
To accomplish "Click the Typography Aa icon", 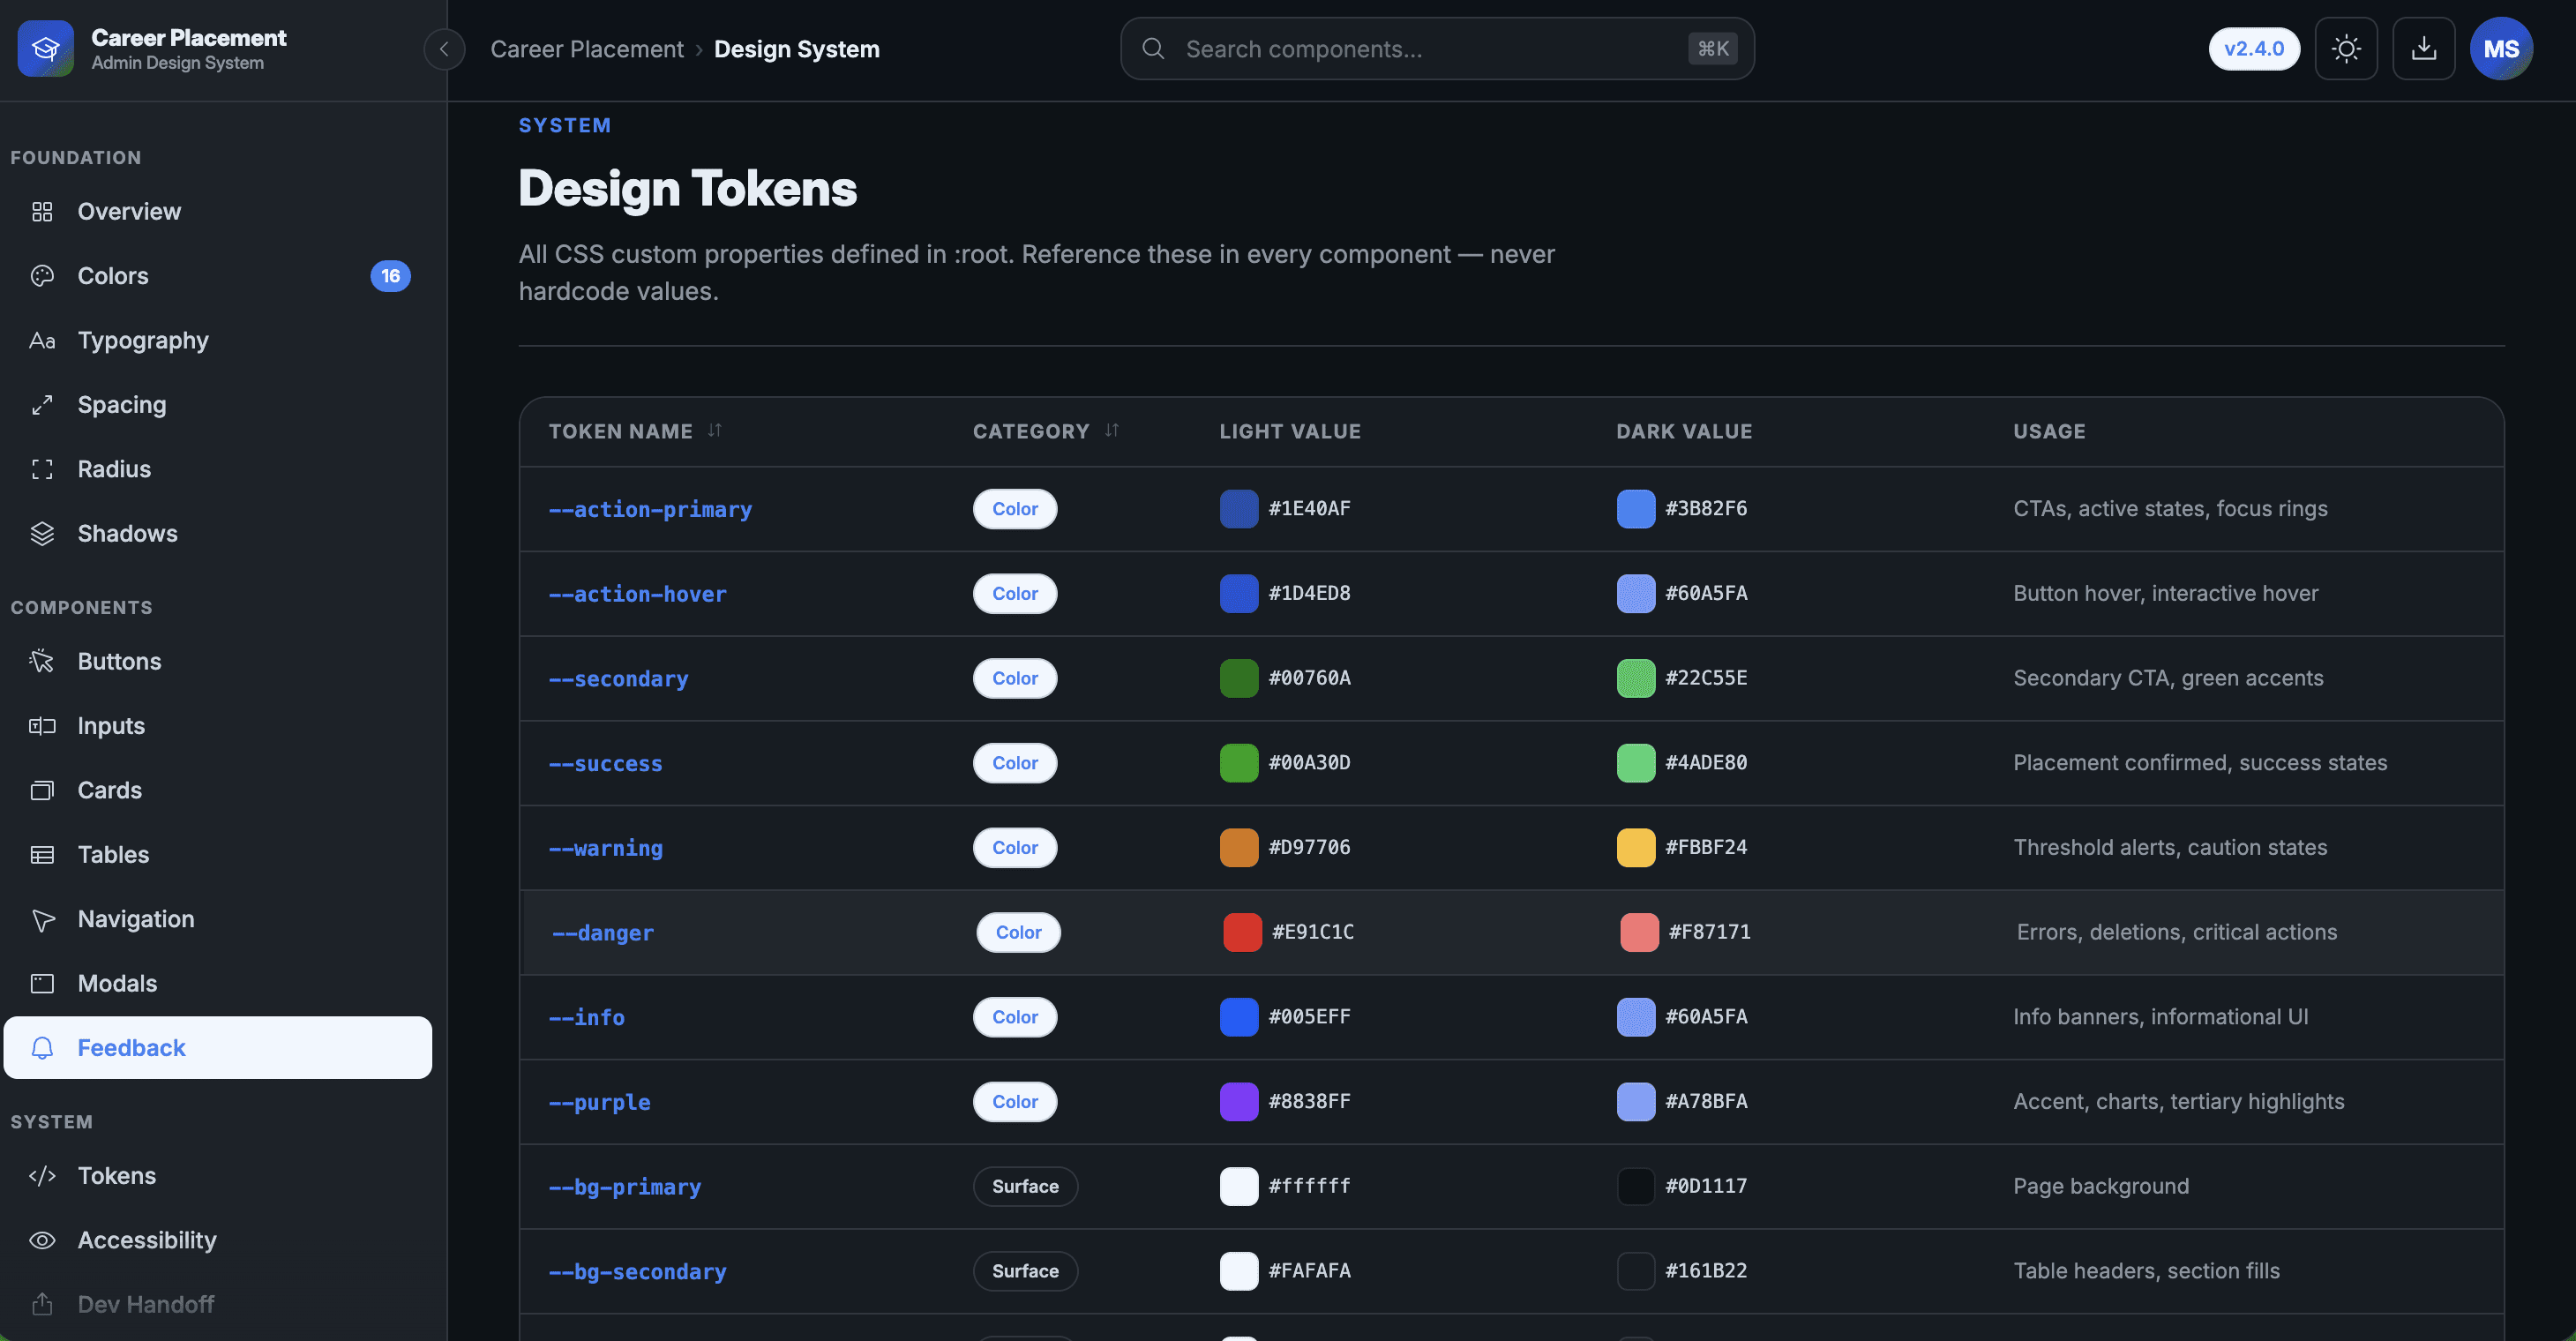I will [42, 341].
